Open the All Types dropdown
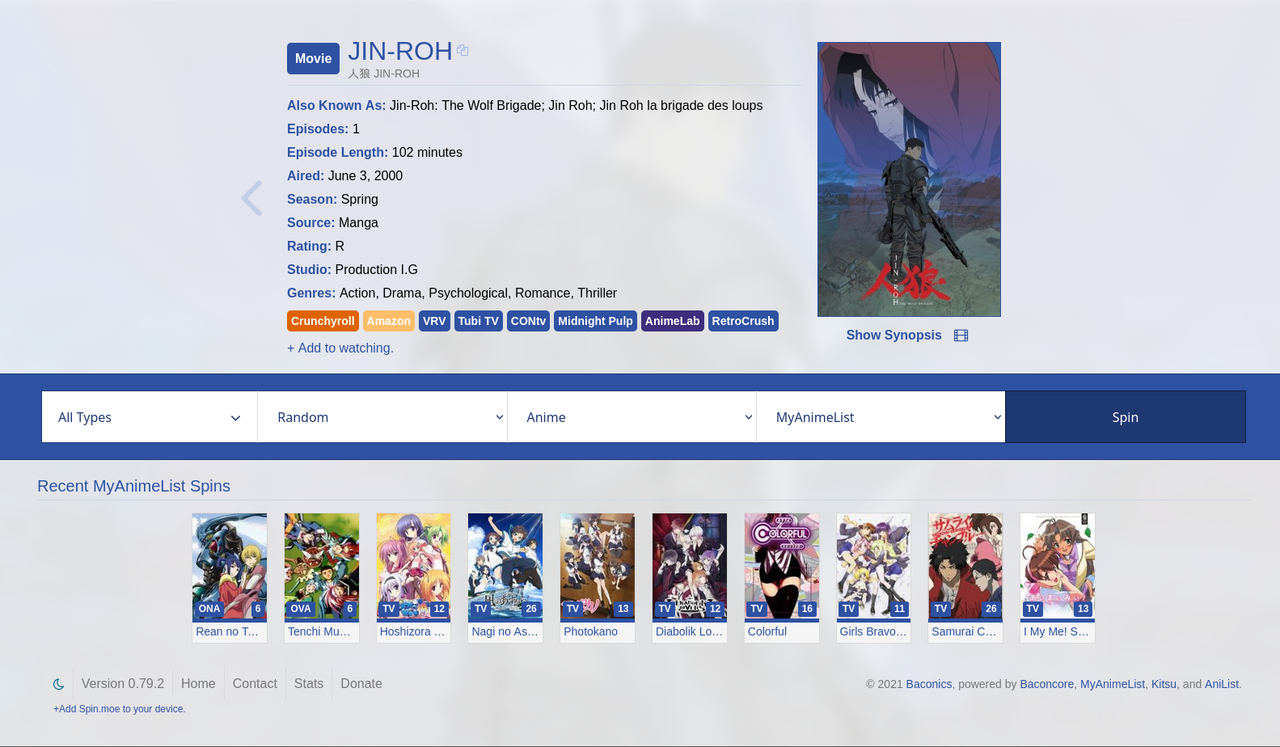The width and height of the screenshot is (1280, 747). 149,417
